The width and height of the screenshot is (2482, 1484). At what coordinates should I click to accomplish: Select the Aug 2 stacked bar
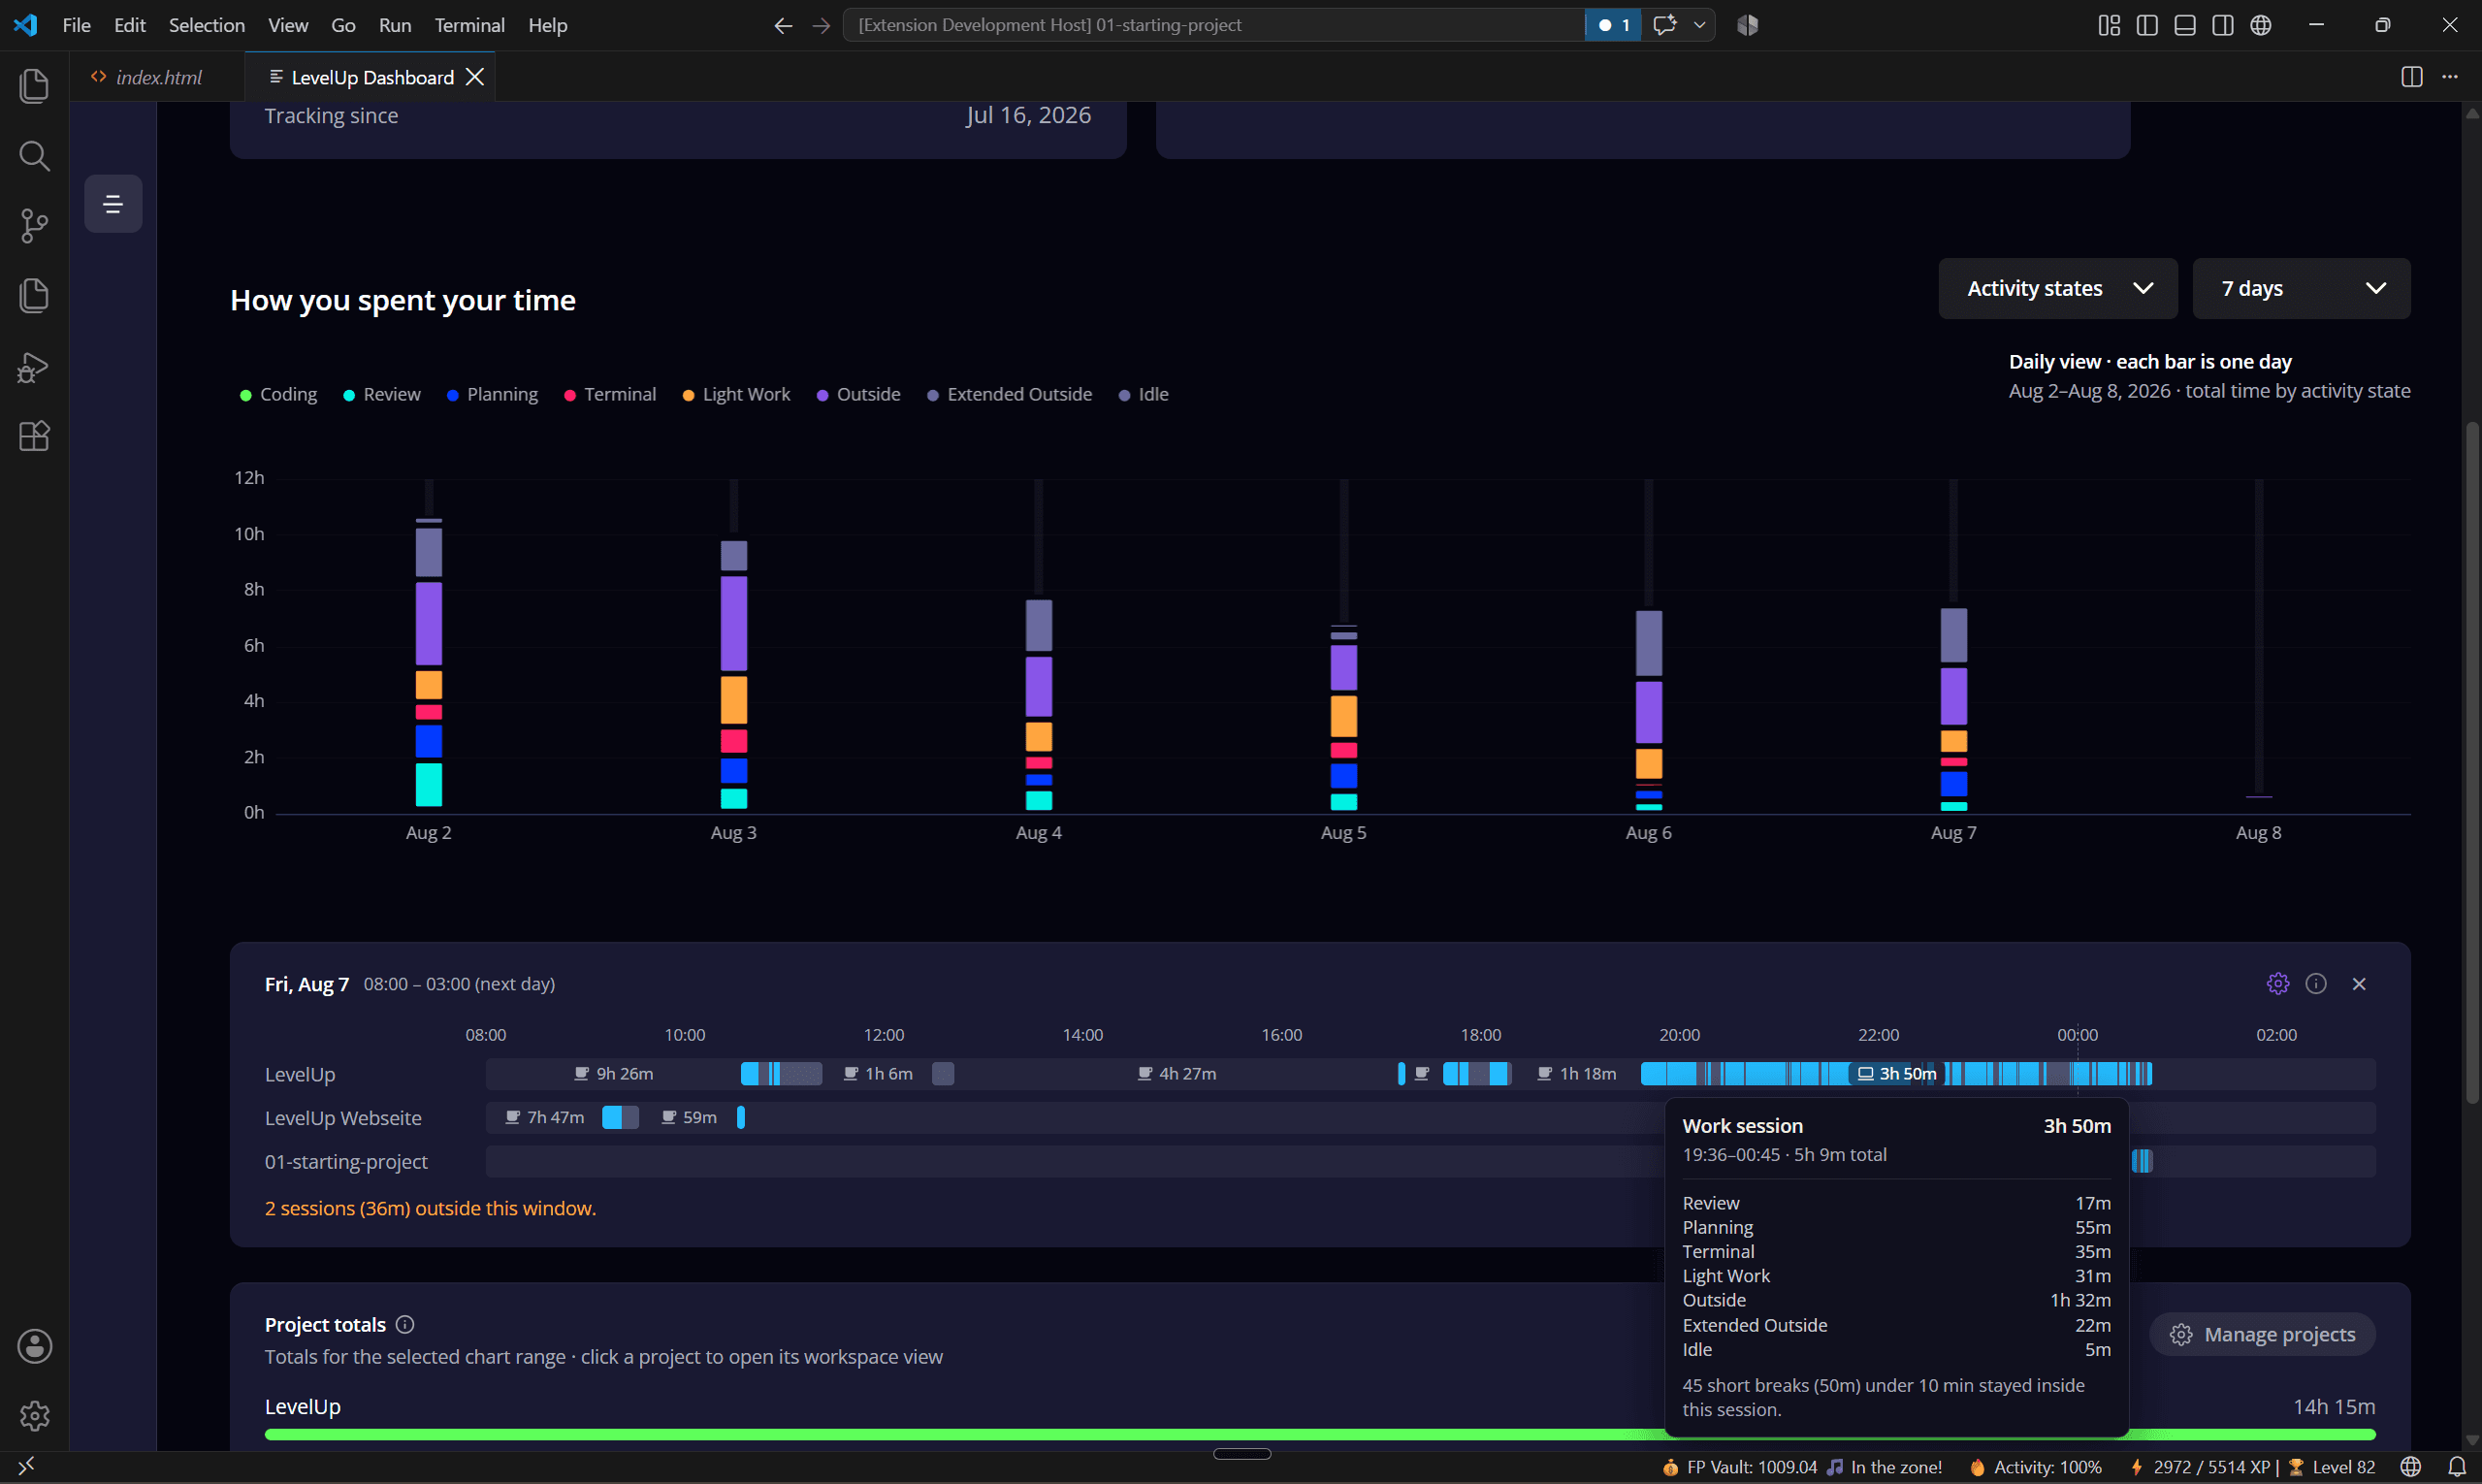tap(429, 662)
